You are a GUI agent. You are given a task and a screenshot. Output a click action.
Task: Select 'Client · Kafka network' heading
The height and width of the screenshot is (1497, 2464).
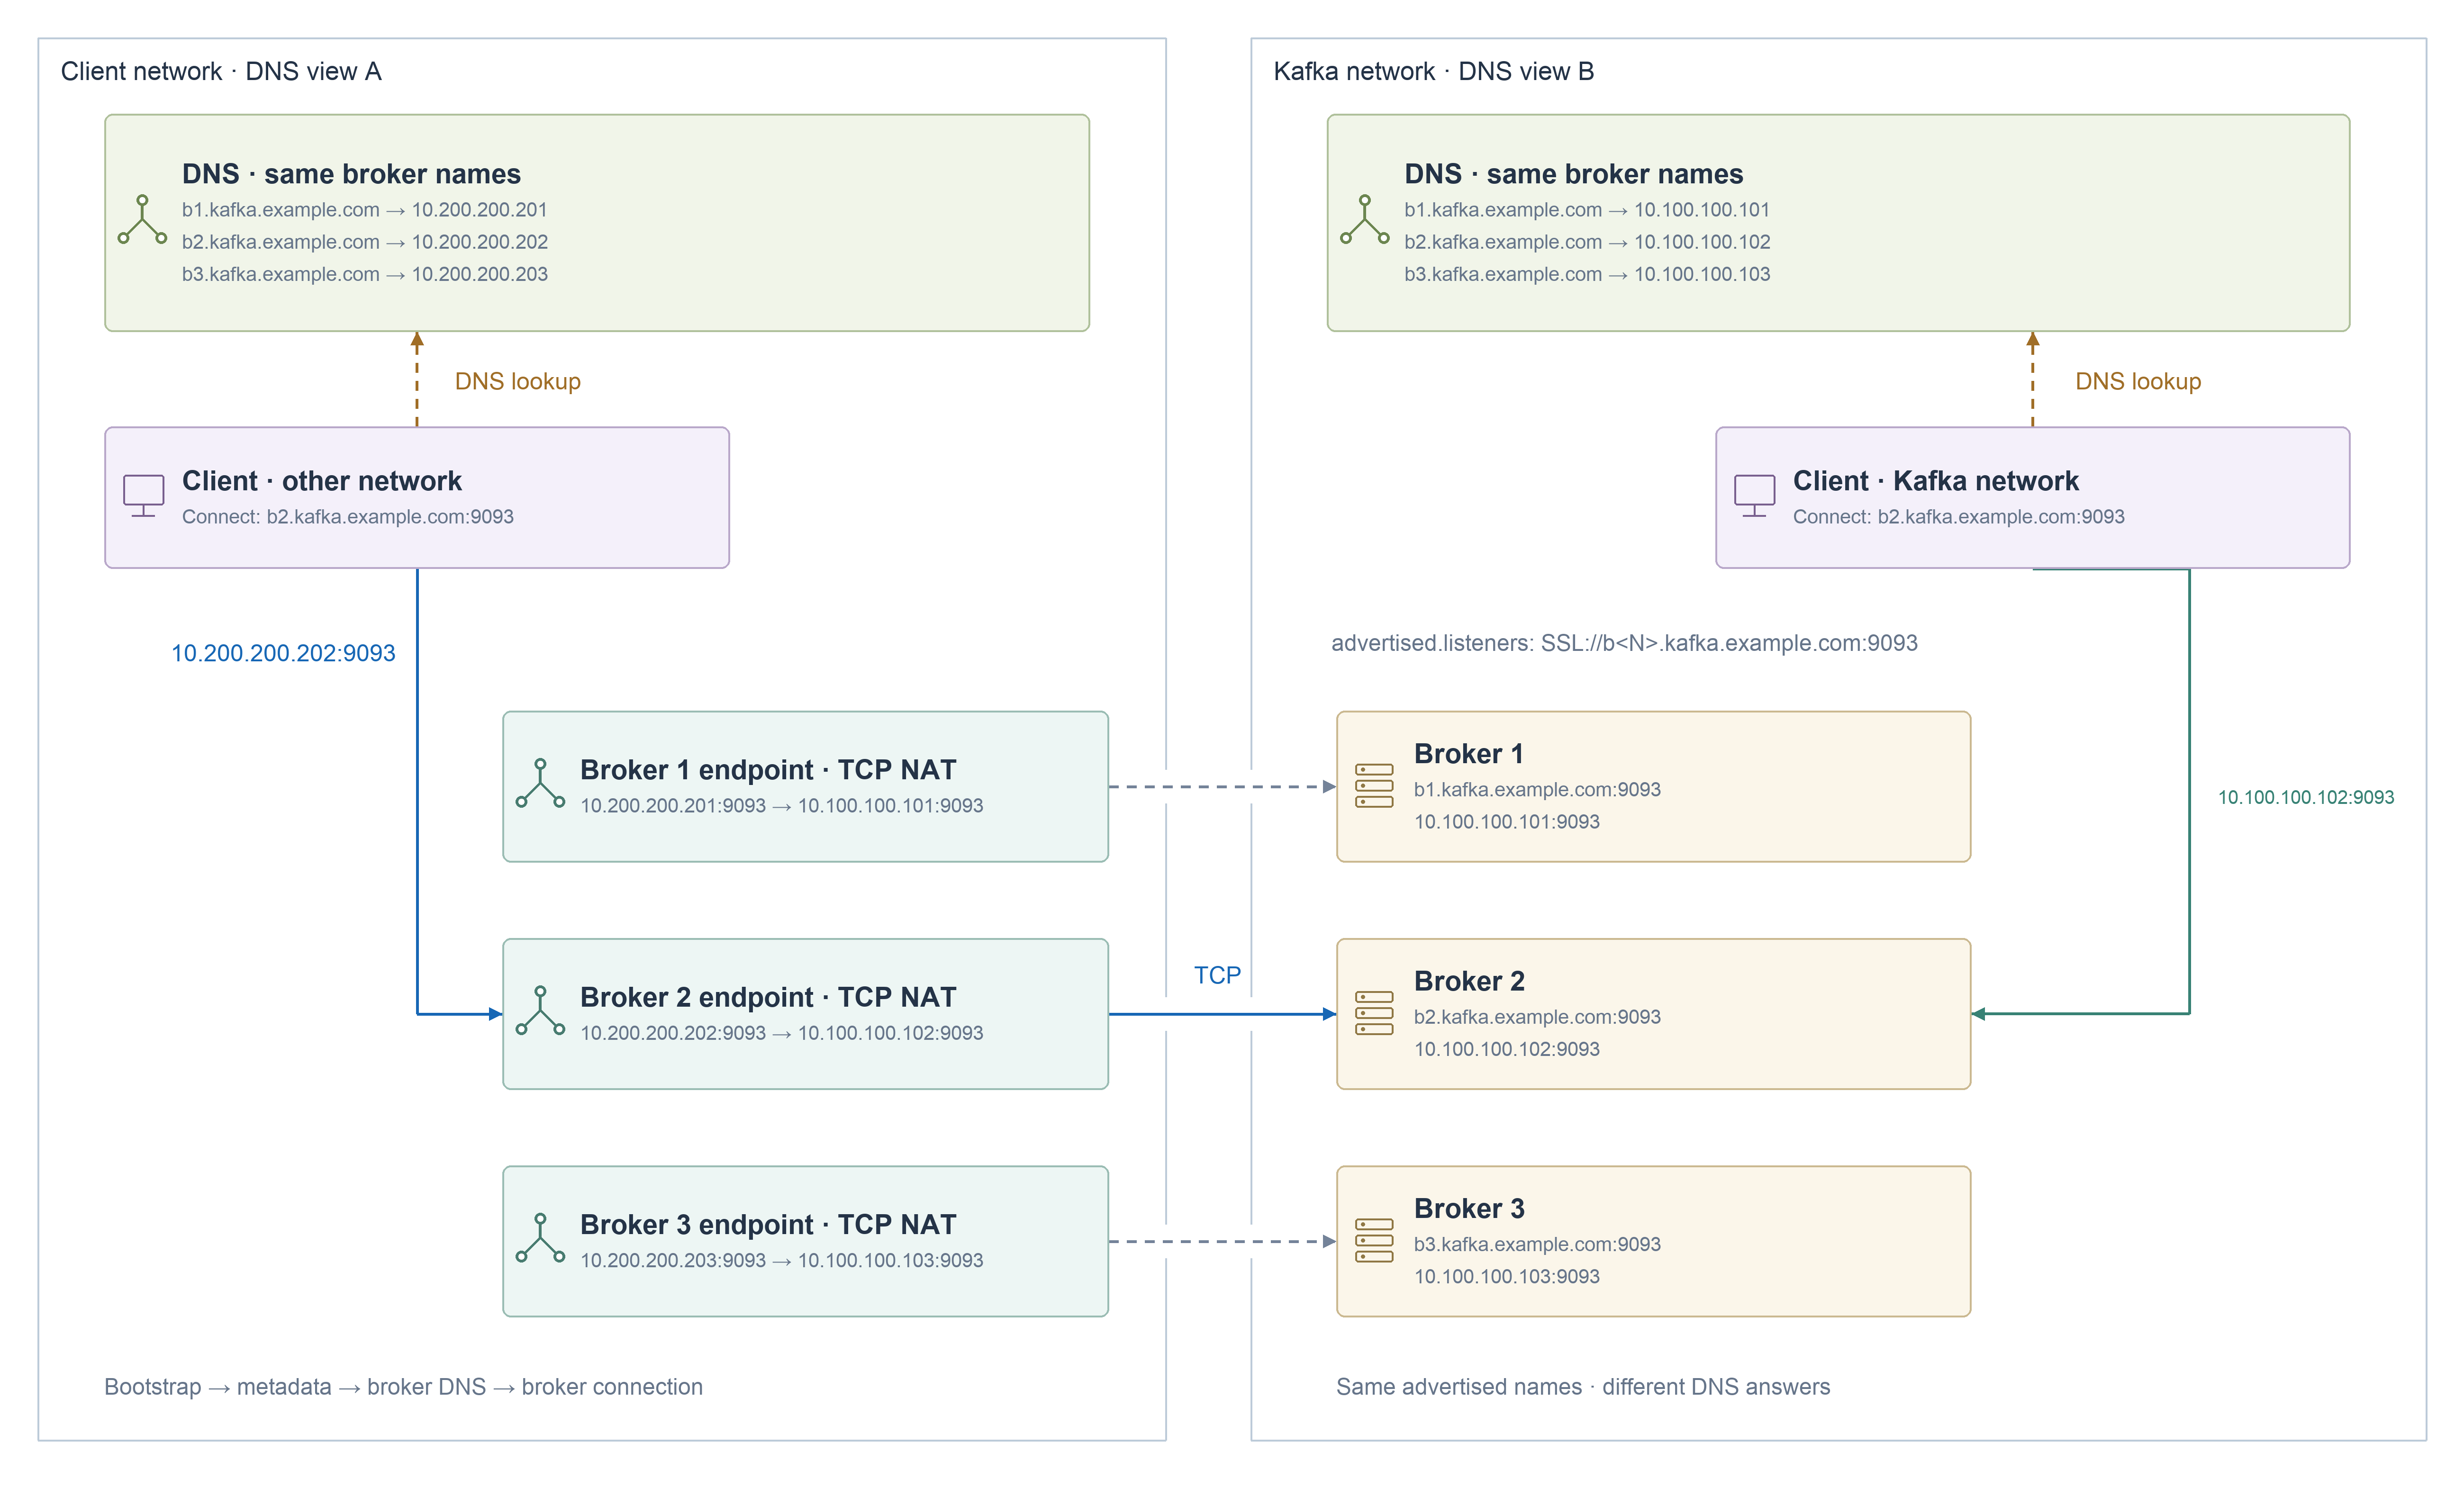point(1935,481)
